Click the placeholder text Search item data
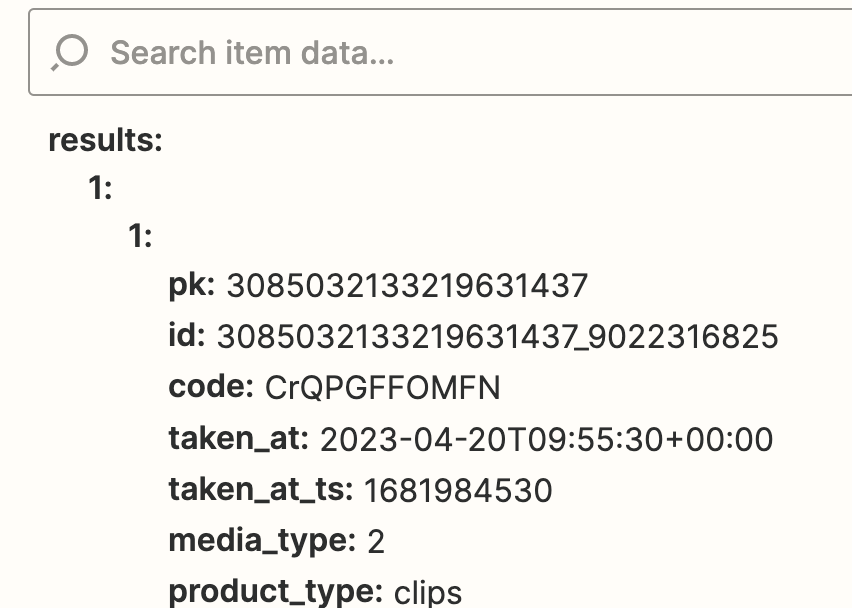This screenshot has width=852, height=608. (x=252, y=53)
